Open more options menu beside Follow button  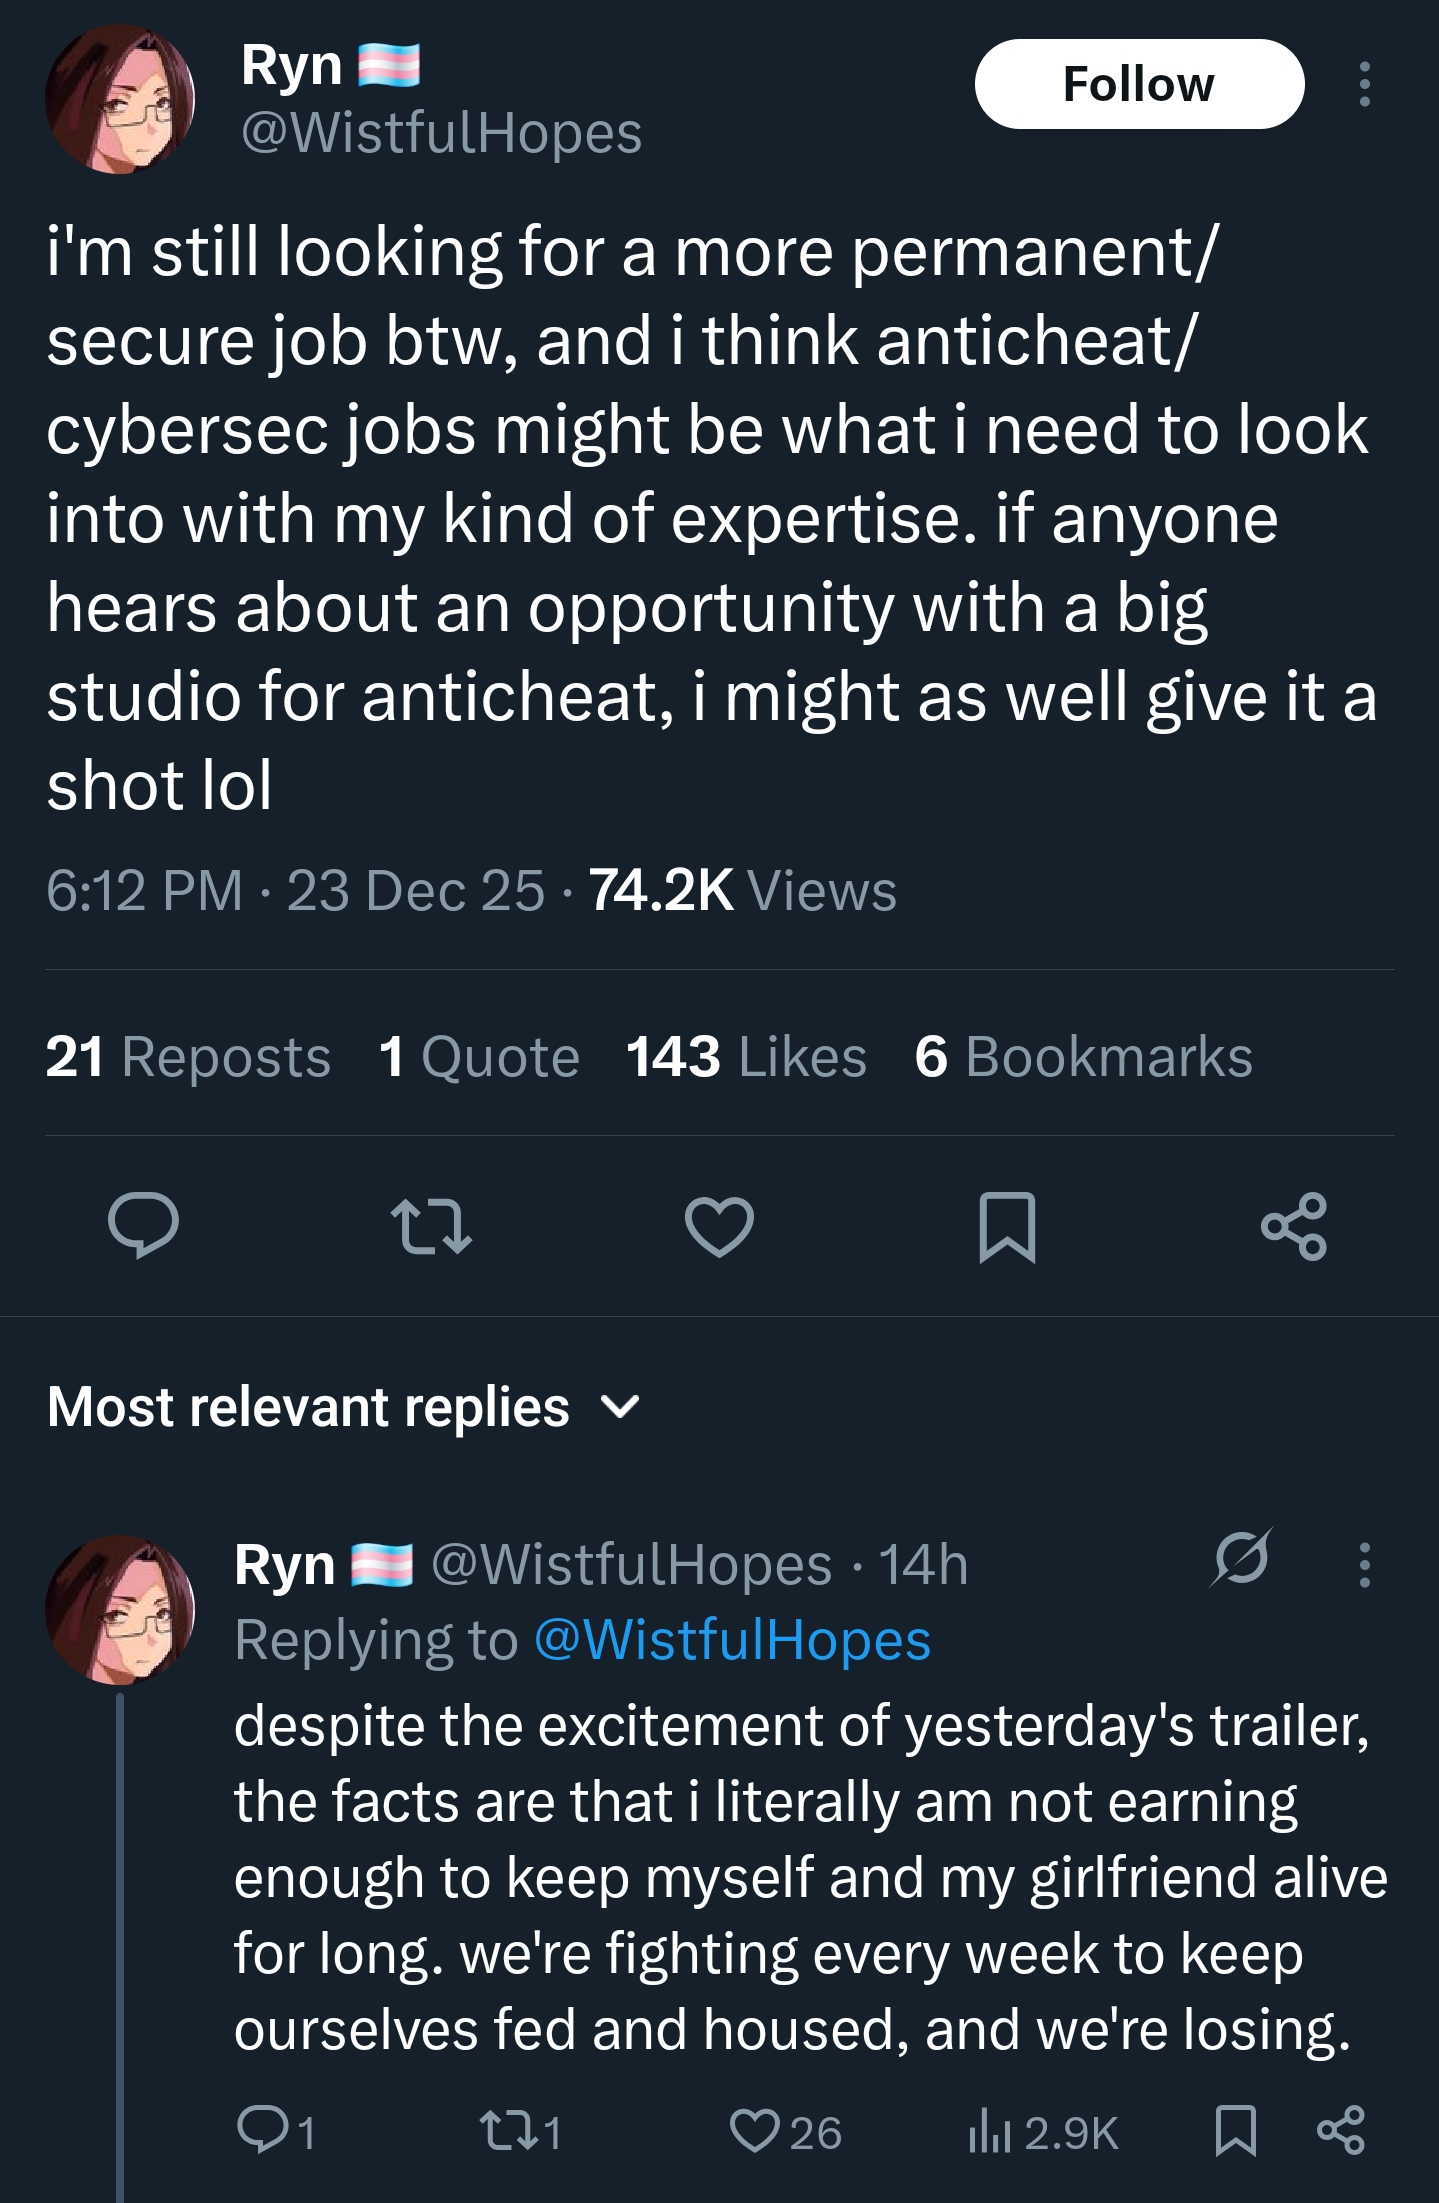[x=1364, y=84]
